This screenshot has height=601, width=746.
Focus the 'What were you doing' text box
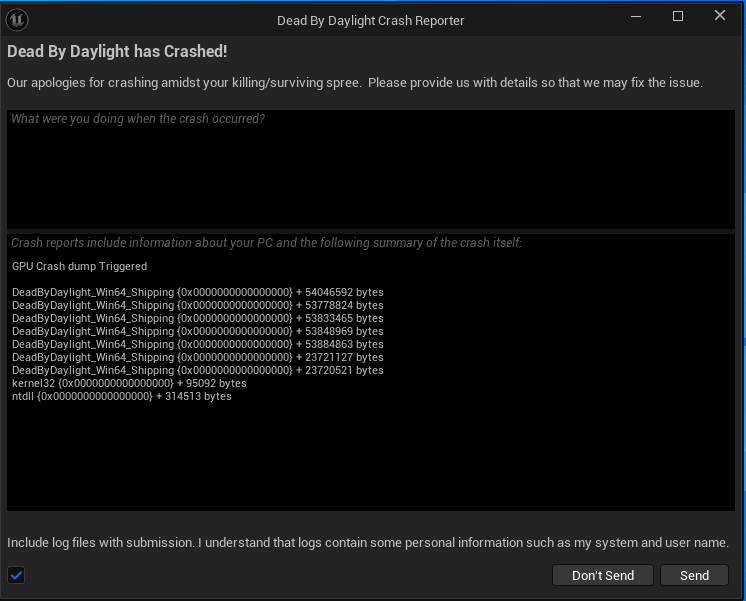371,169
